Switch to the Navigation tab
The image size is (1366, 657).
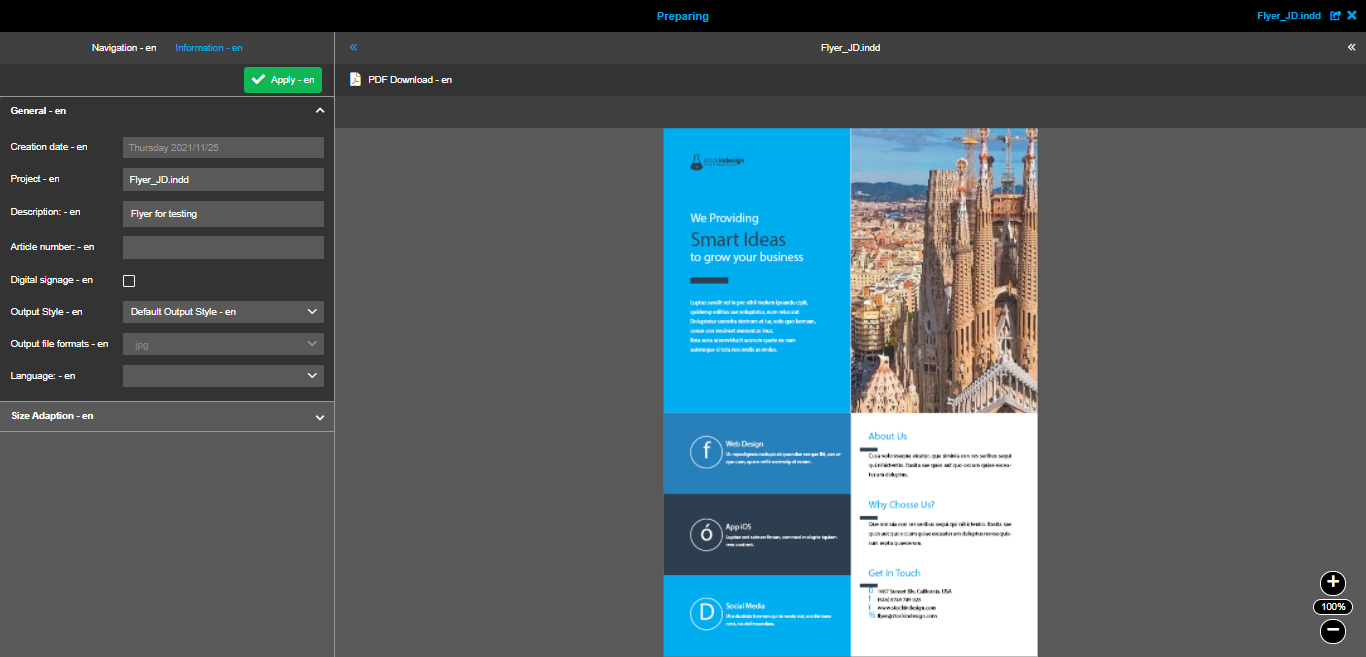tap(124, 48)
